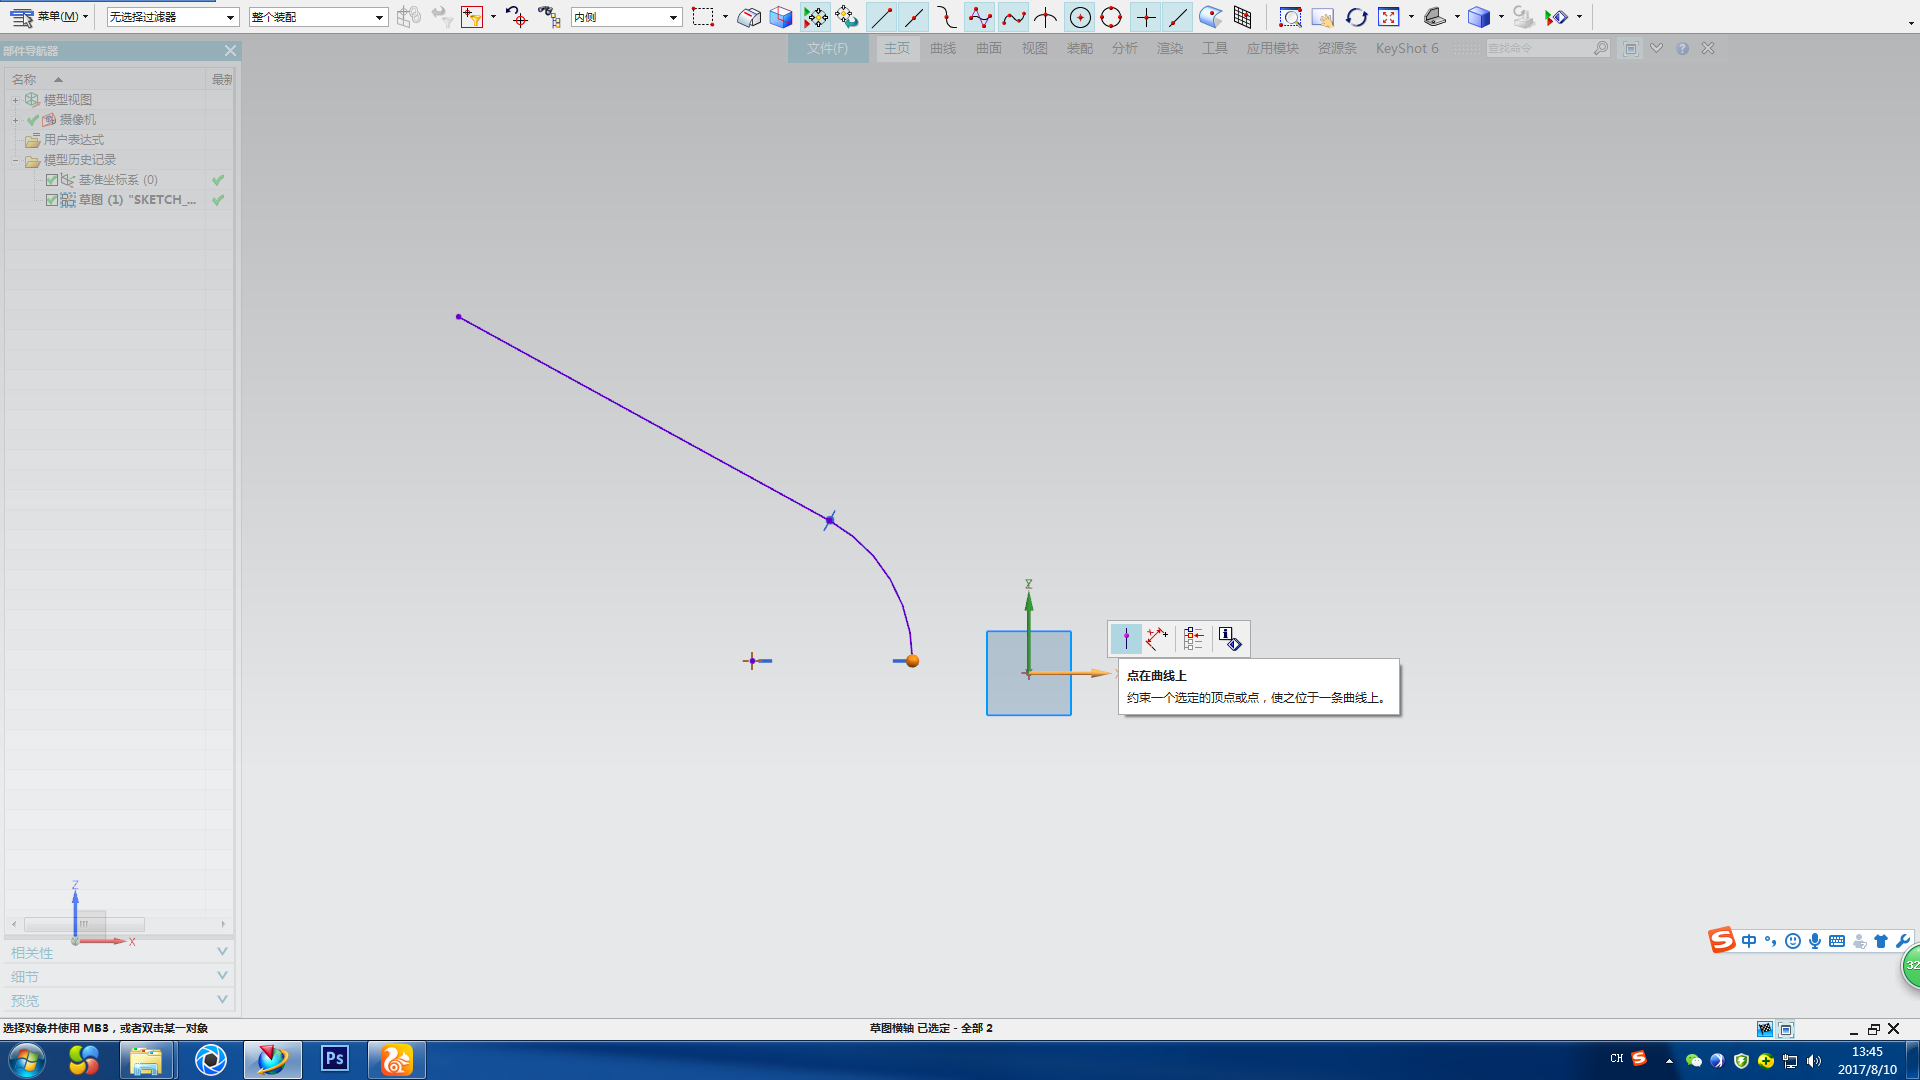Screen dimensions: 1920x1080
Task: Switch to the 视图 ribbon tab
Action: point(1035,48)
